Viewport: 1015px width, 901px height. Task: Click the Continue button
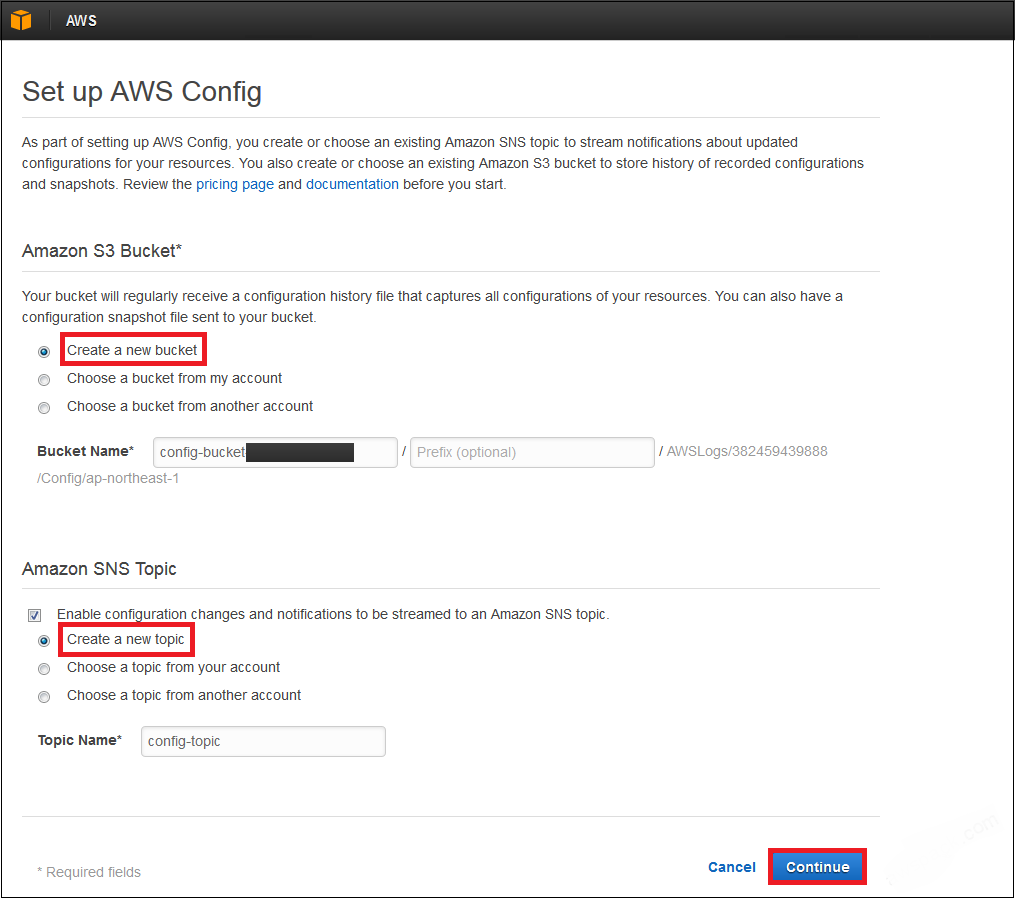[818, 867]
